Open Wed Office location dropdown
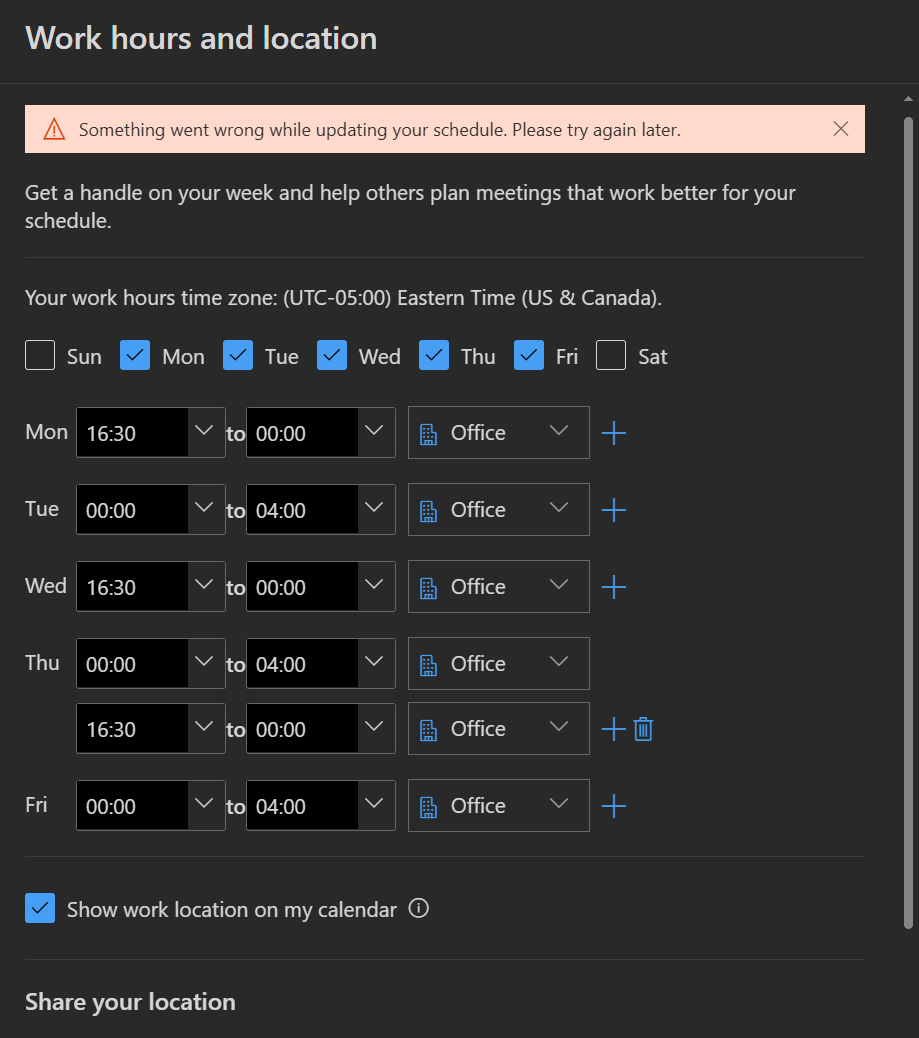Image resolution: width=919 pixels, height=1038 pixels. pyautogui.click(x=499, y=587)
